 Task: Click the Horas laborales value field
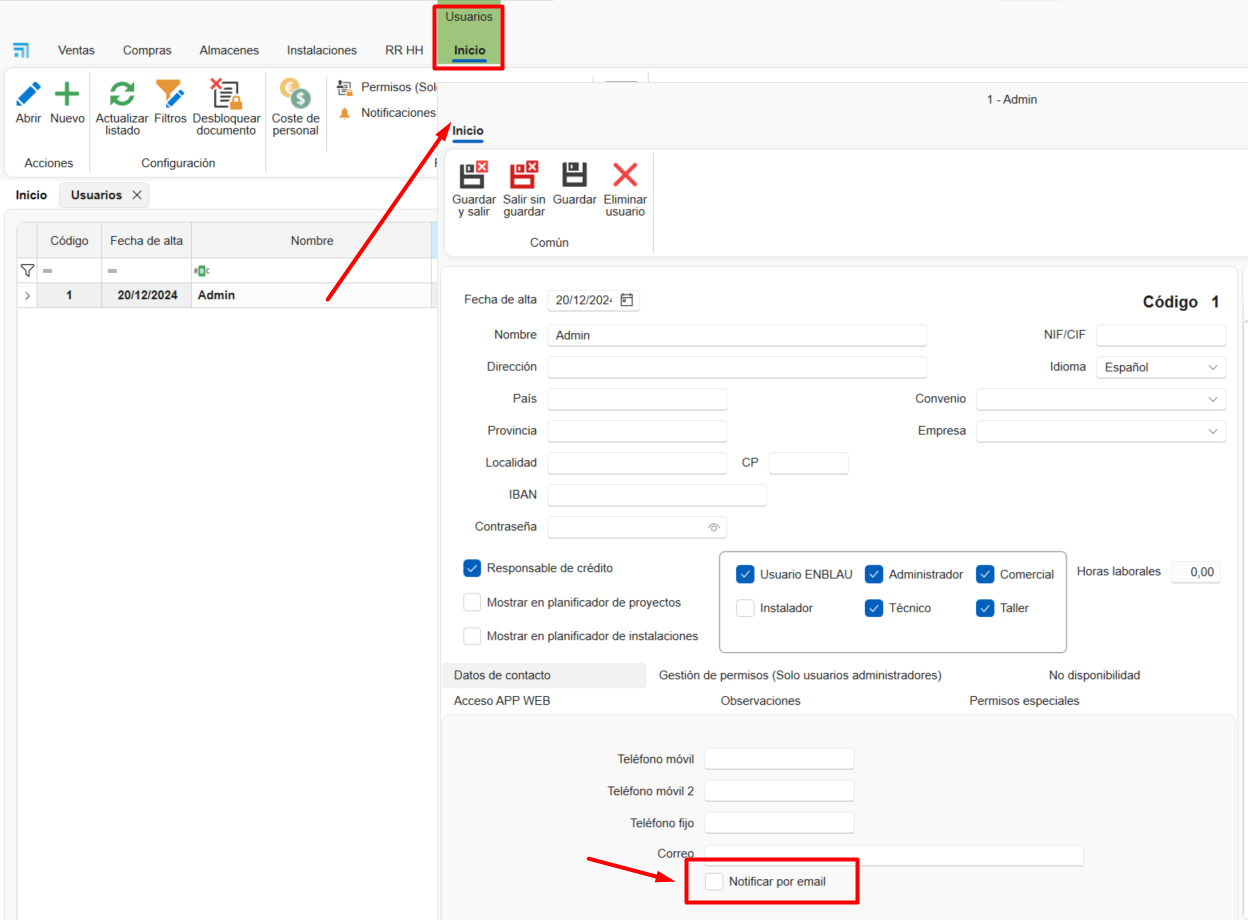tap(1195, 572)
